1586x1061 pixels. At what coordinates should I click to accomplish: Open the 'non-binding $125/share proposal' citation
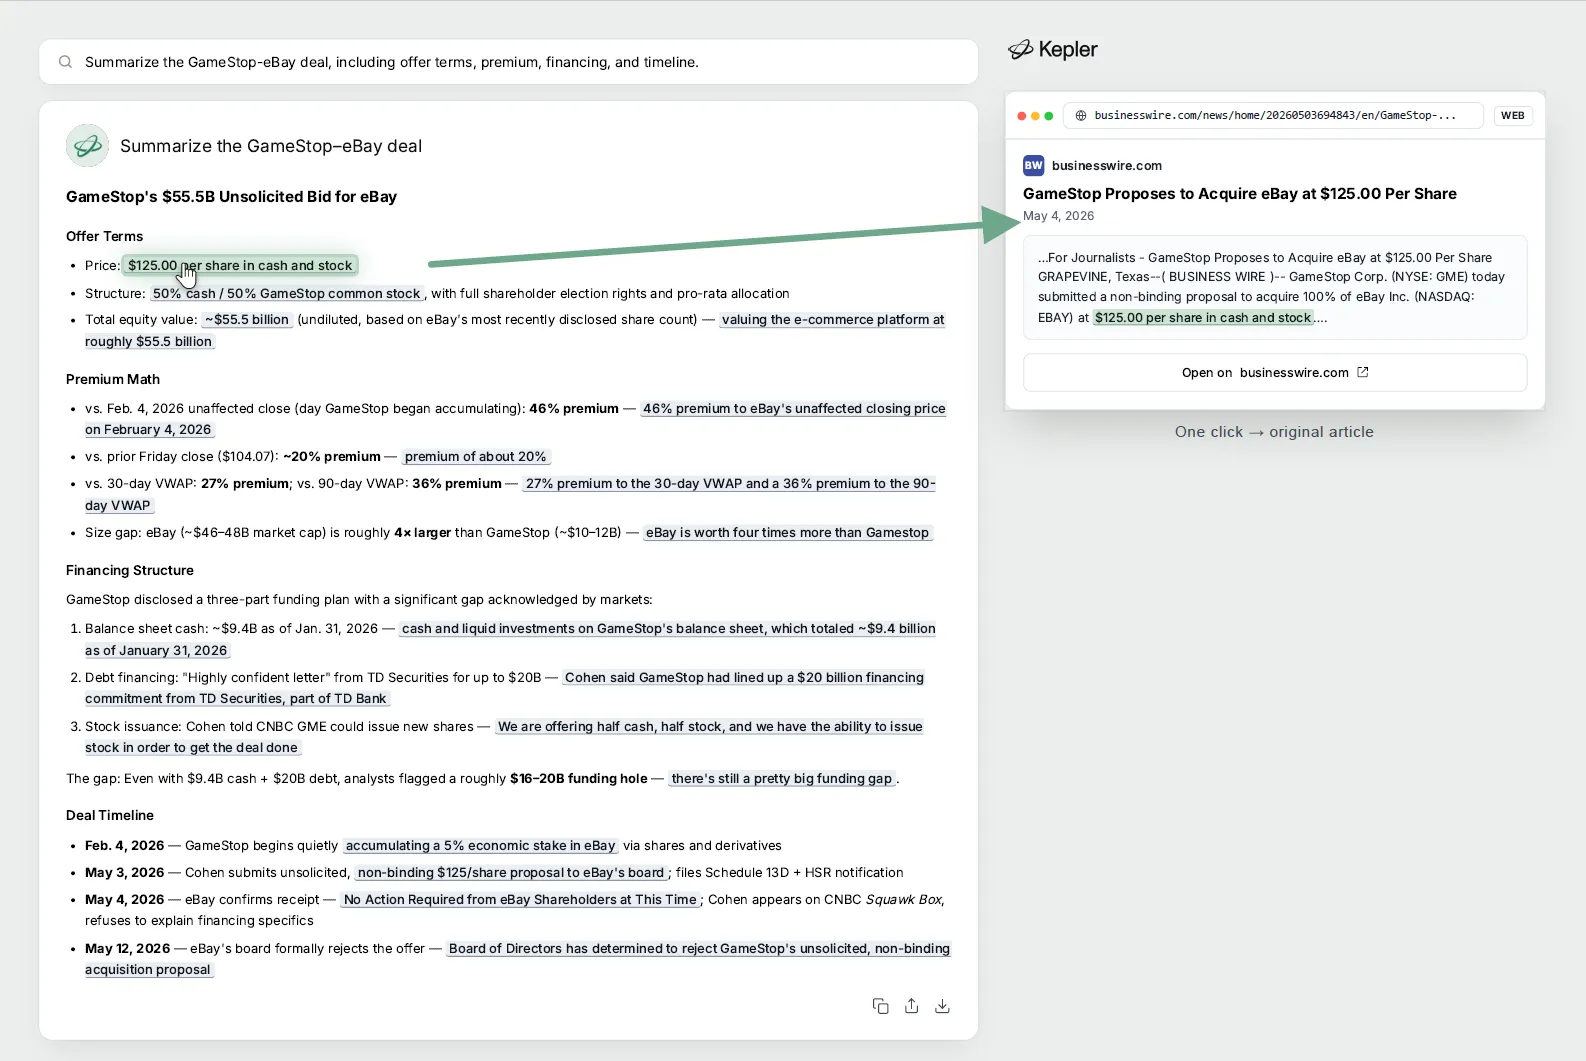[x=511, y=873]
